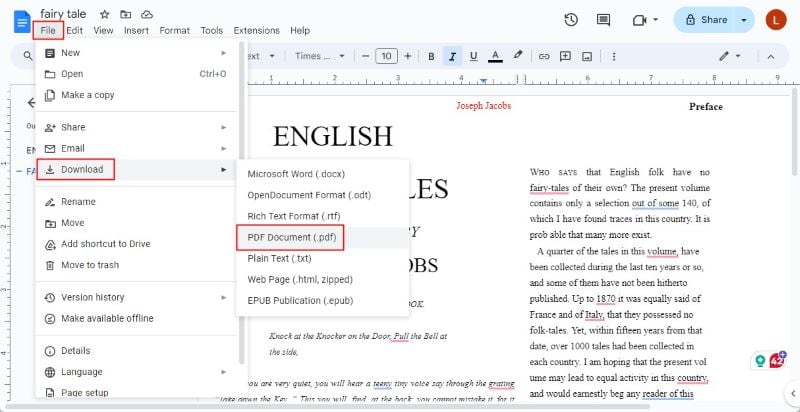The image size is (800, 412).
Task: Open the Help menu
Action: (300, 31)
